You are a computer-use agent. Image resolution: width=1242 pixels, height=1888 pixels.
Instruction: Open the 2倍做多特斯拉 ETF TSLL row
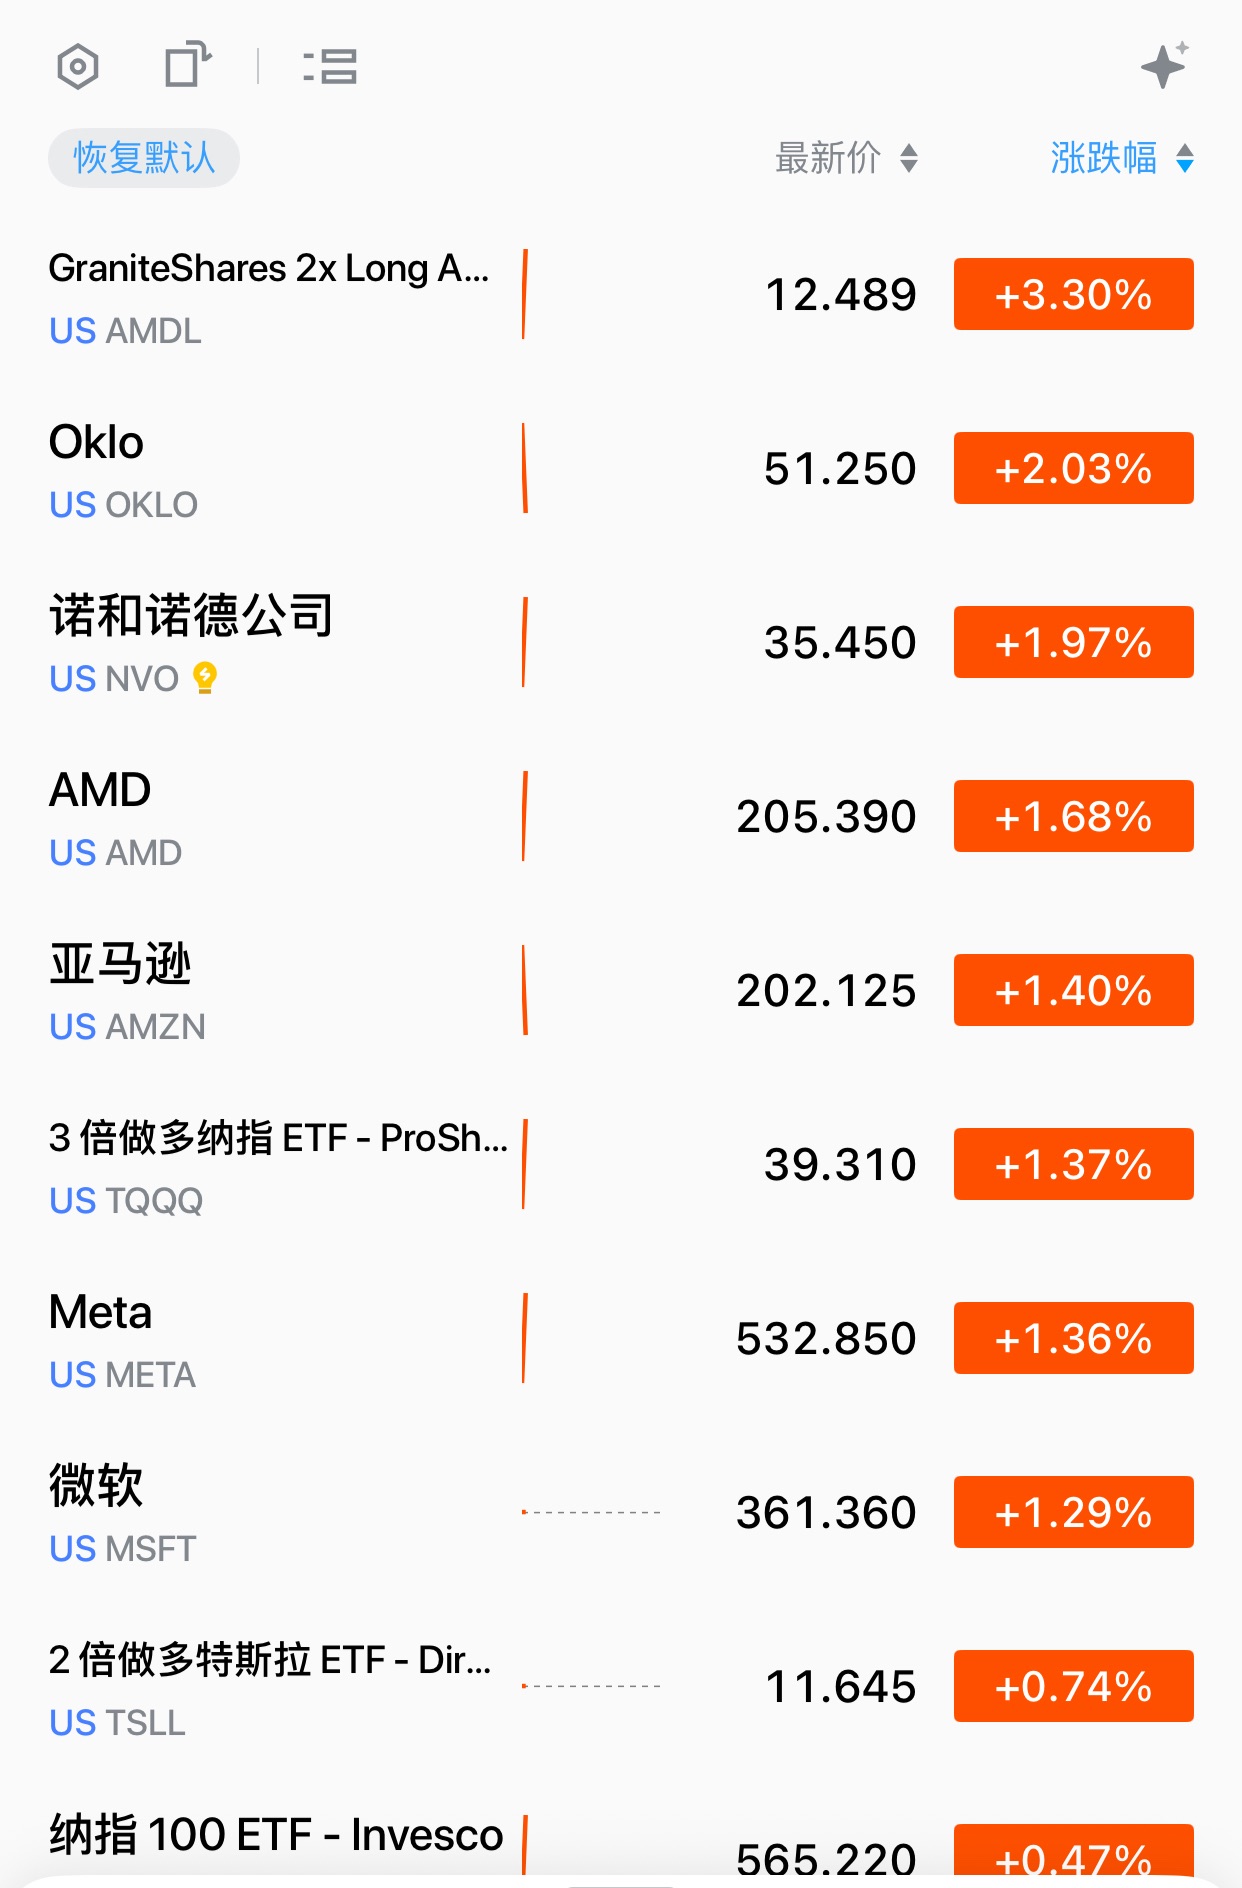click(270, 1687)
